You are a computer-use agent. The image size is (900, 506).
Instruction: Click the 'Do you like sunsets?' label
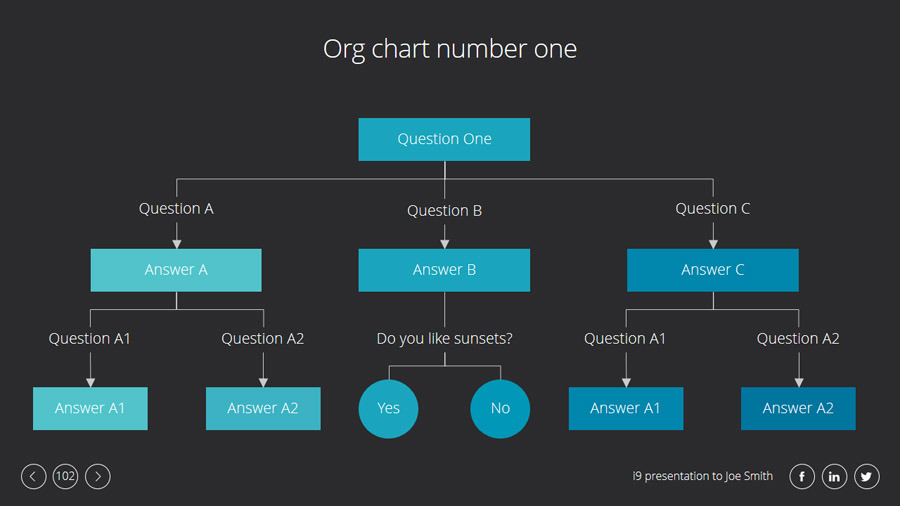click(x=444, y=339)
